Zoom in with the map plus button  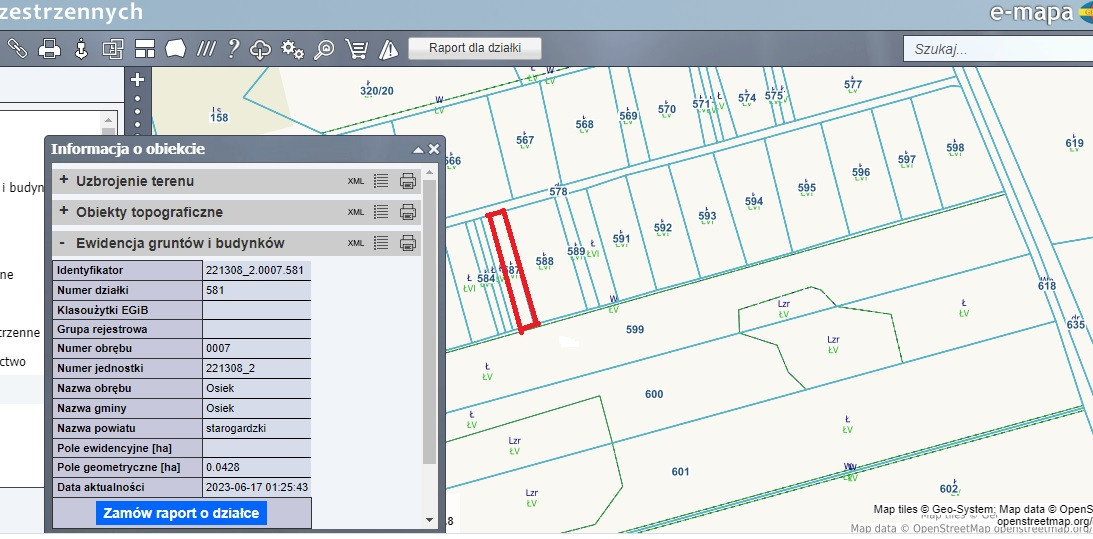[x=138, y=80]
